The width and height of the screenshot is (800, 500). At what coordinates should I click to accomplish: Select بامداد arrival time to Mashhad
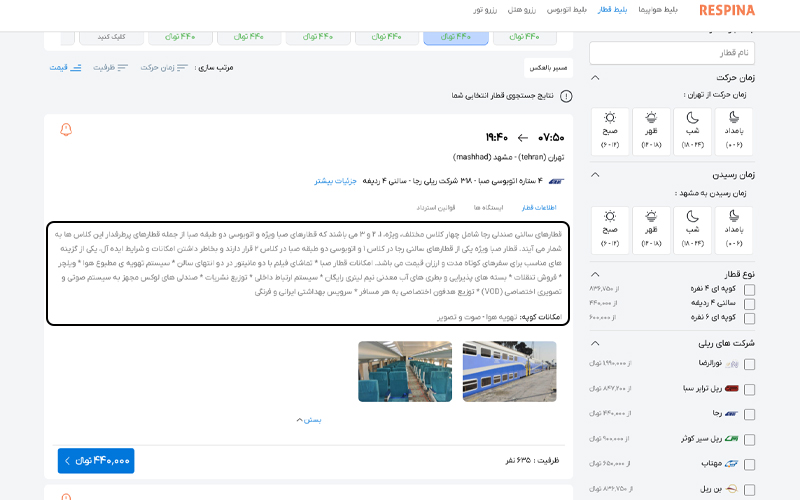734,230
